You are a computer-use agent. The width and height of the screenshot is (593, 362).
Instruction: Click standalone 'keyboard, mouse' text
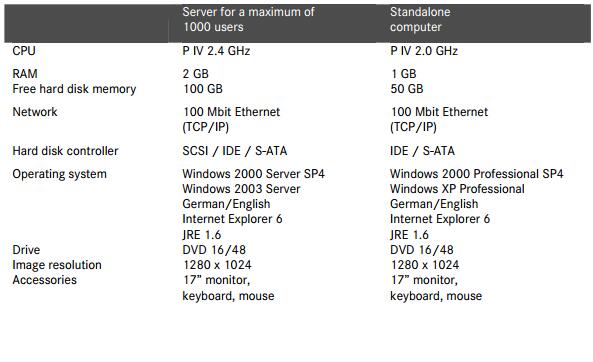pyautogui.click(x=436, y=296)
